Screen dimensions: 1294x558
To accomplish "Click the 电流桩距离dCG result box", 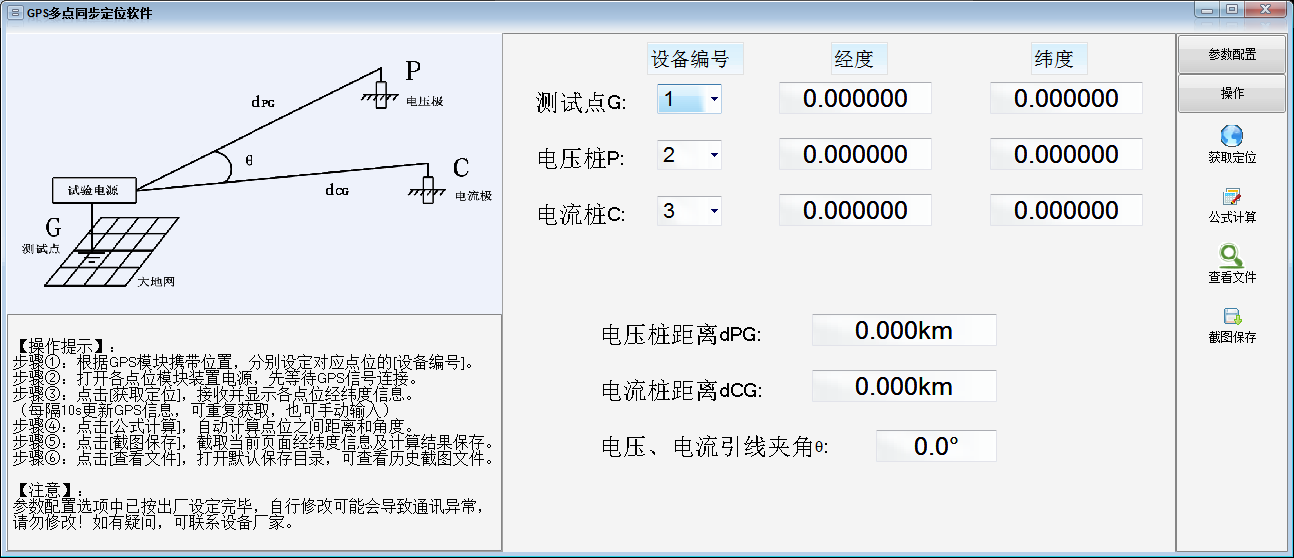I will (903, 387).
